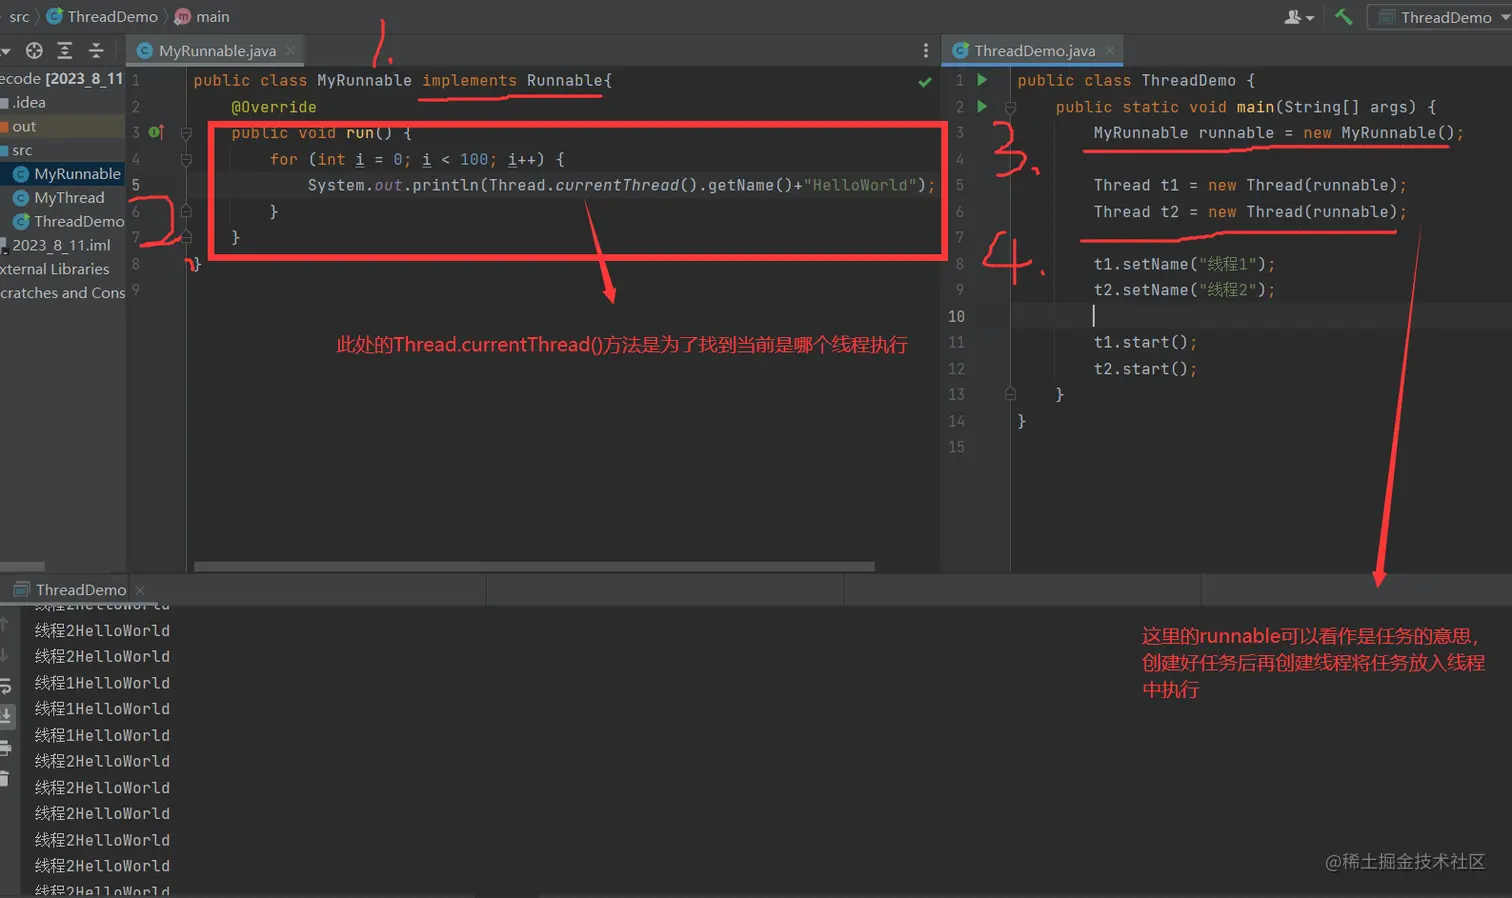The image size is (1512, 898).
Task: Click the MyRunnable class icon in editor tab
Action: (144, 50)
